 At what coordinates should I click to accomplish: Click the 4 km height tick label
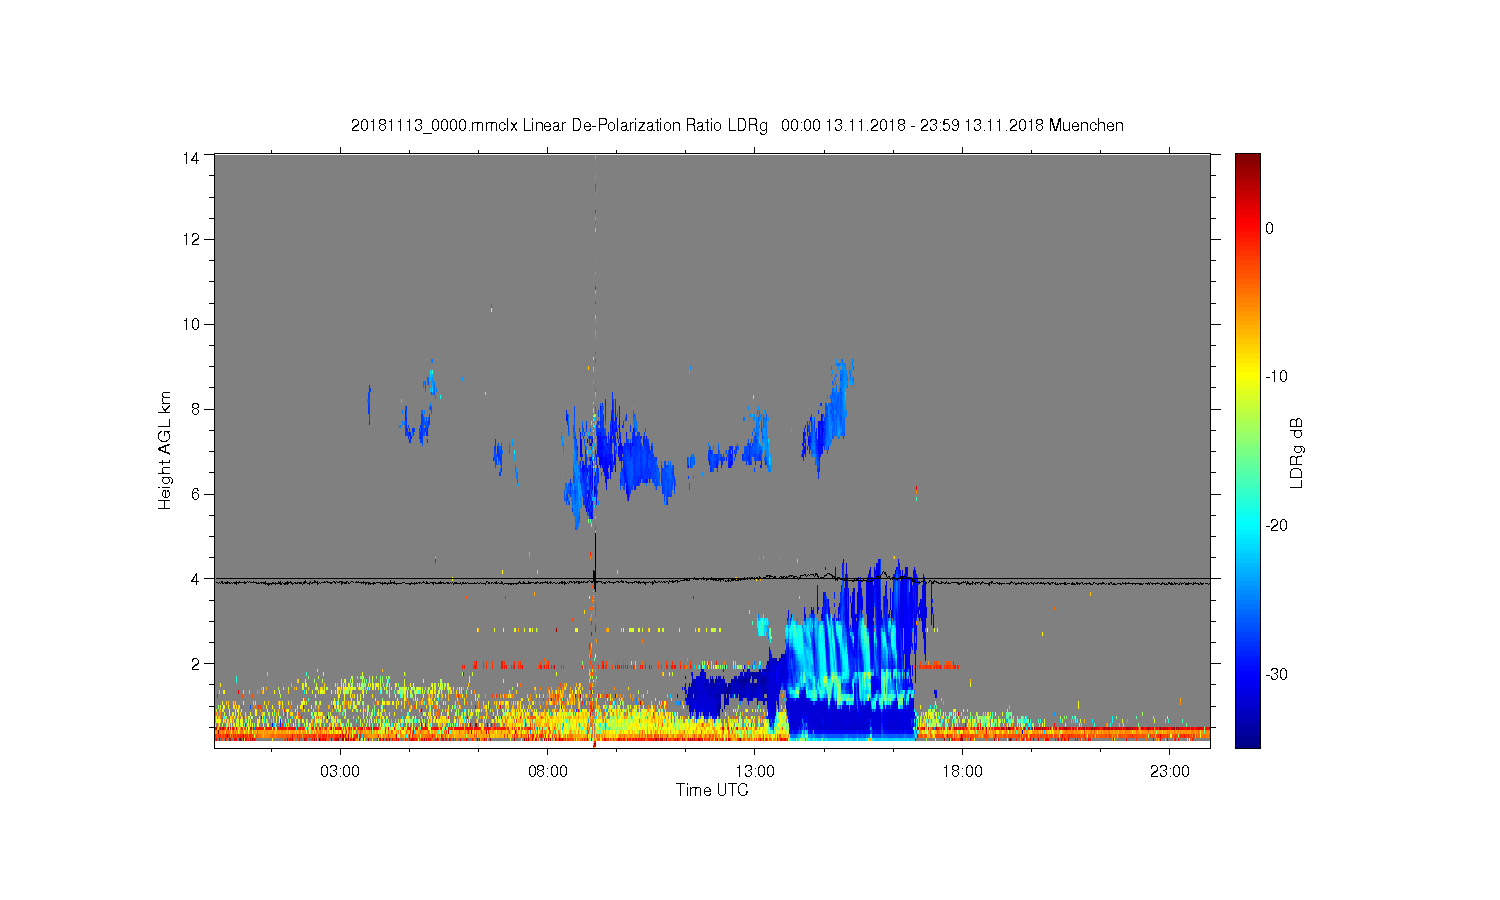195,579
